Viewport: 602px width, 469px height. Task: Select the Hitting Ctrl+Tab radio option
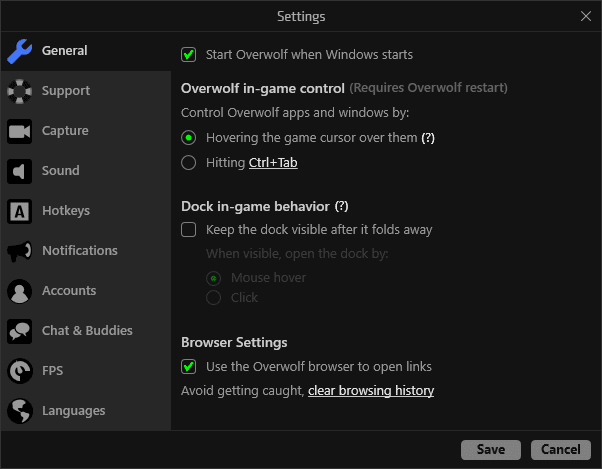pos(189,163)
